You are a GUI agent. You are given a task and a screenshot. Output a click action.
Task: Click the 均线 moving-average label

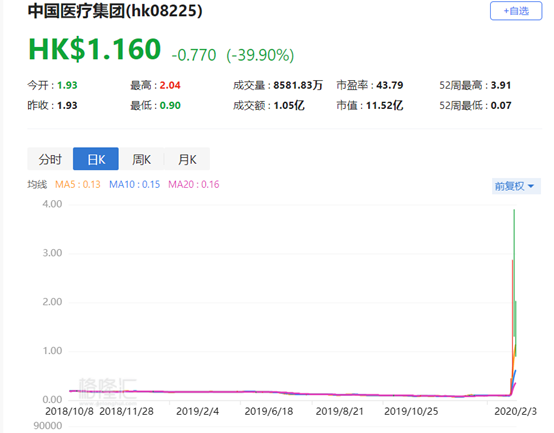pos(37,184)
